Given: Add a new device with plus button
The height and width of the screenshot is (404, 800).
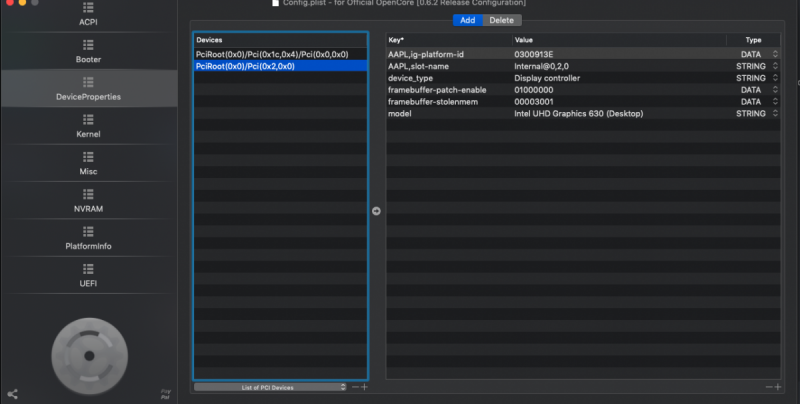Looking at the screenshot, I should pos(365,387).
